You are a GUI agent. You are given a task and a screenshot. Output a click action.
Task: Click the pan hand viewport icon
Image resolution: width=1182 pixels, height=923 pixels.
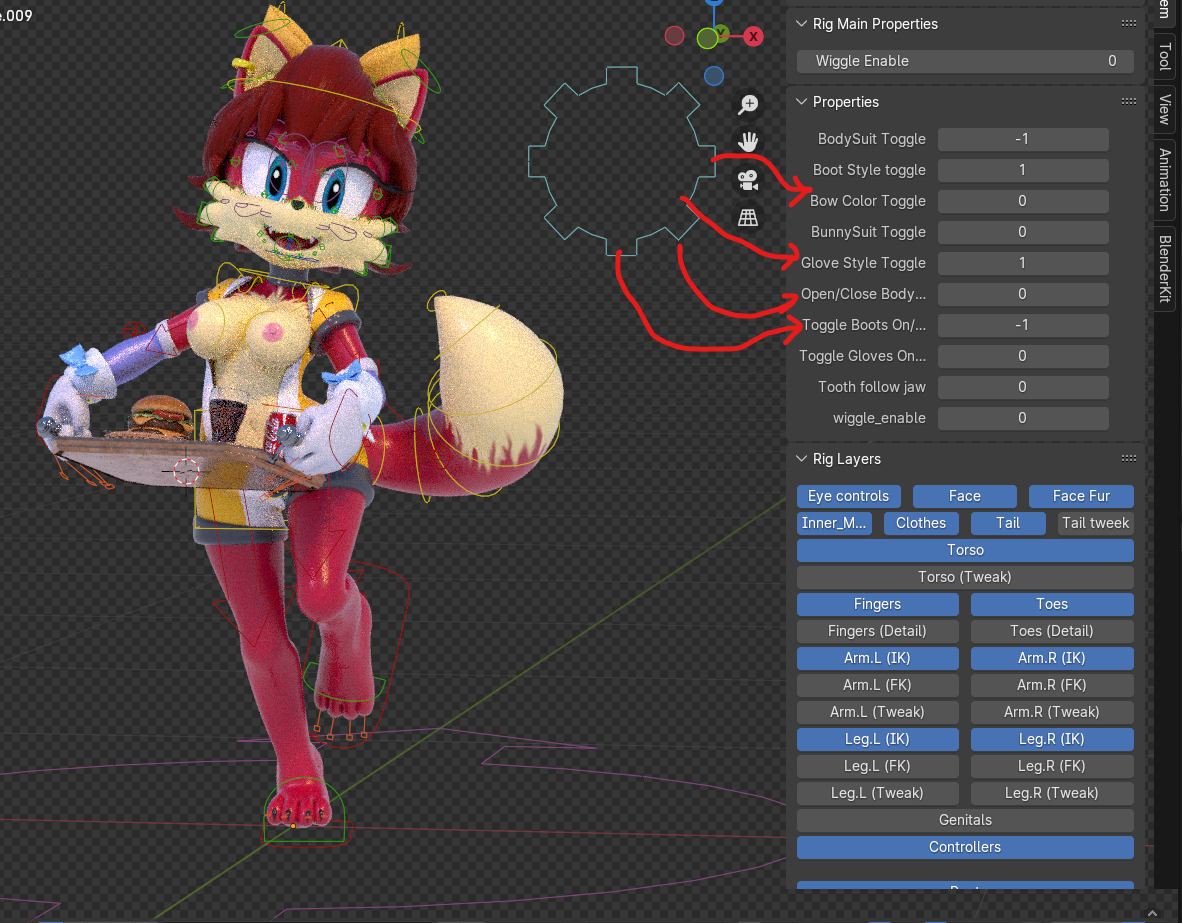coord(748,142)
